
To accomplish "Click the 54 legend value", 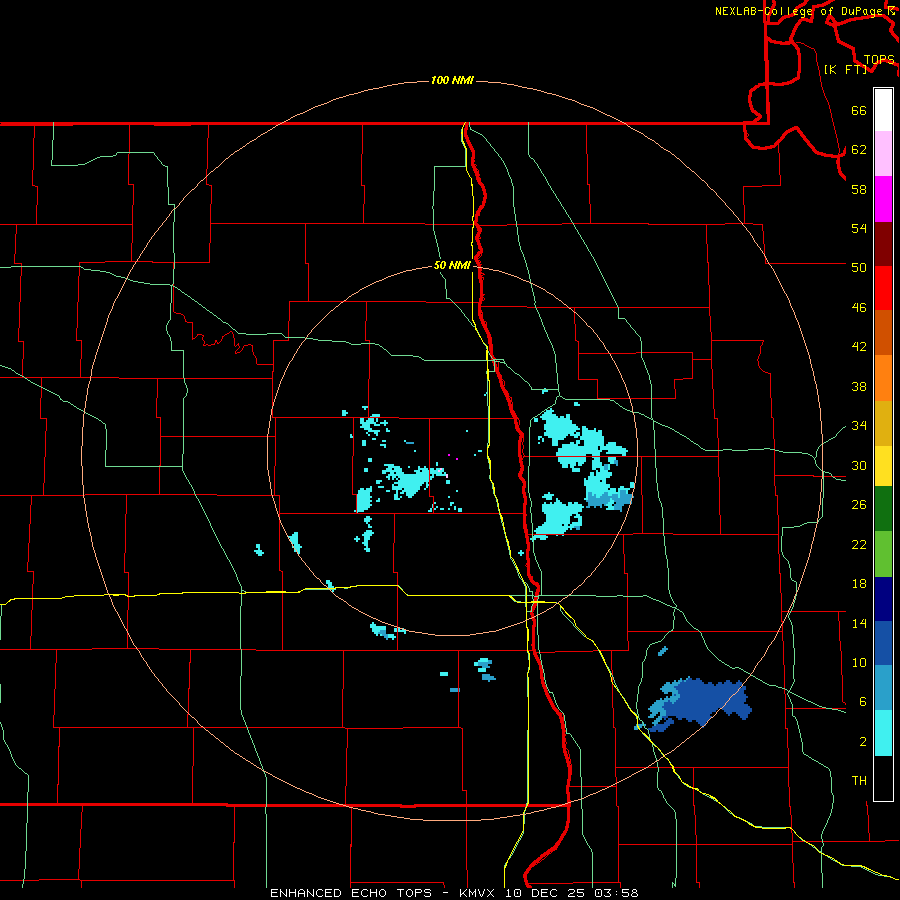I will pos(859,228).
